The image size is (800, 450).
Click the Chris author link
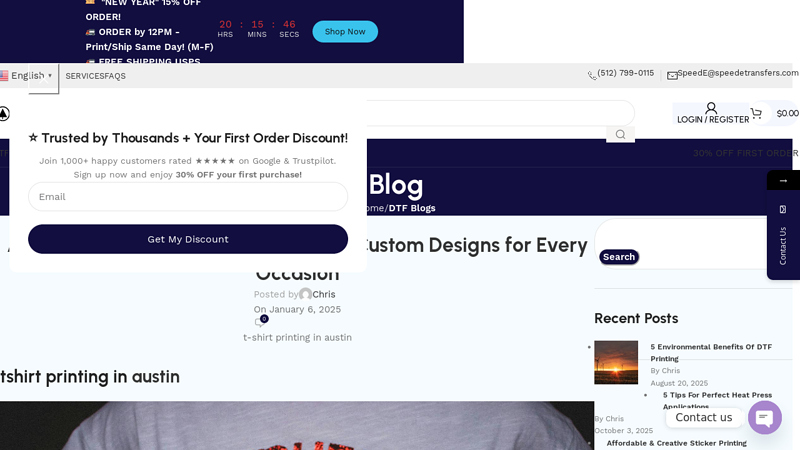323,294
